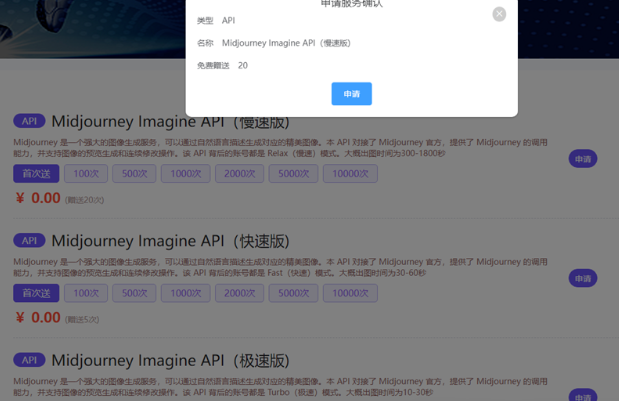Viewport: 619px width, 401px height.
Task: Close the 申请服务确认 dialog with the X icon
Action: pos(499,14)
